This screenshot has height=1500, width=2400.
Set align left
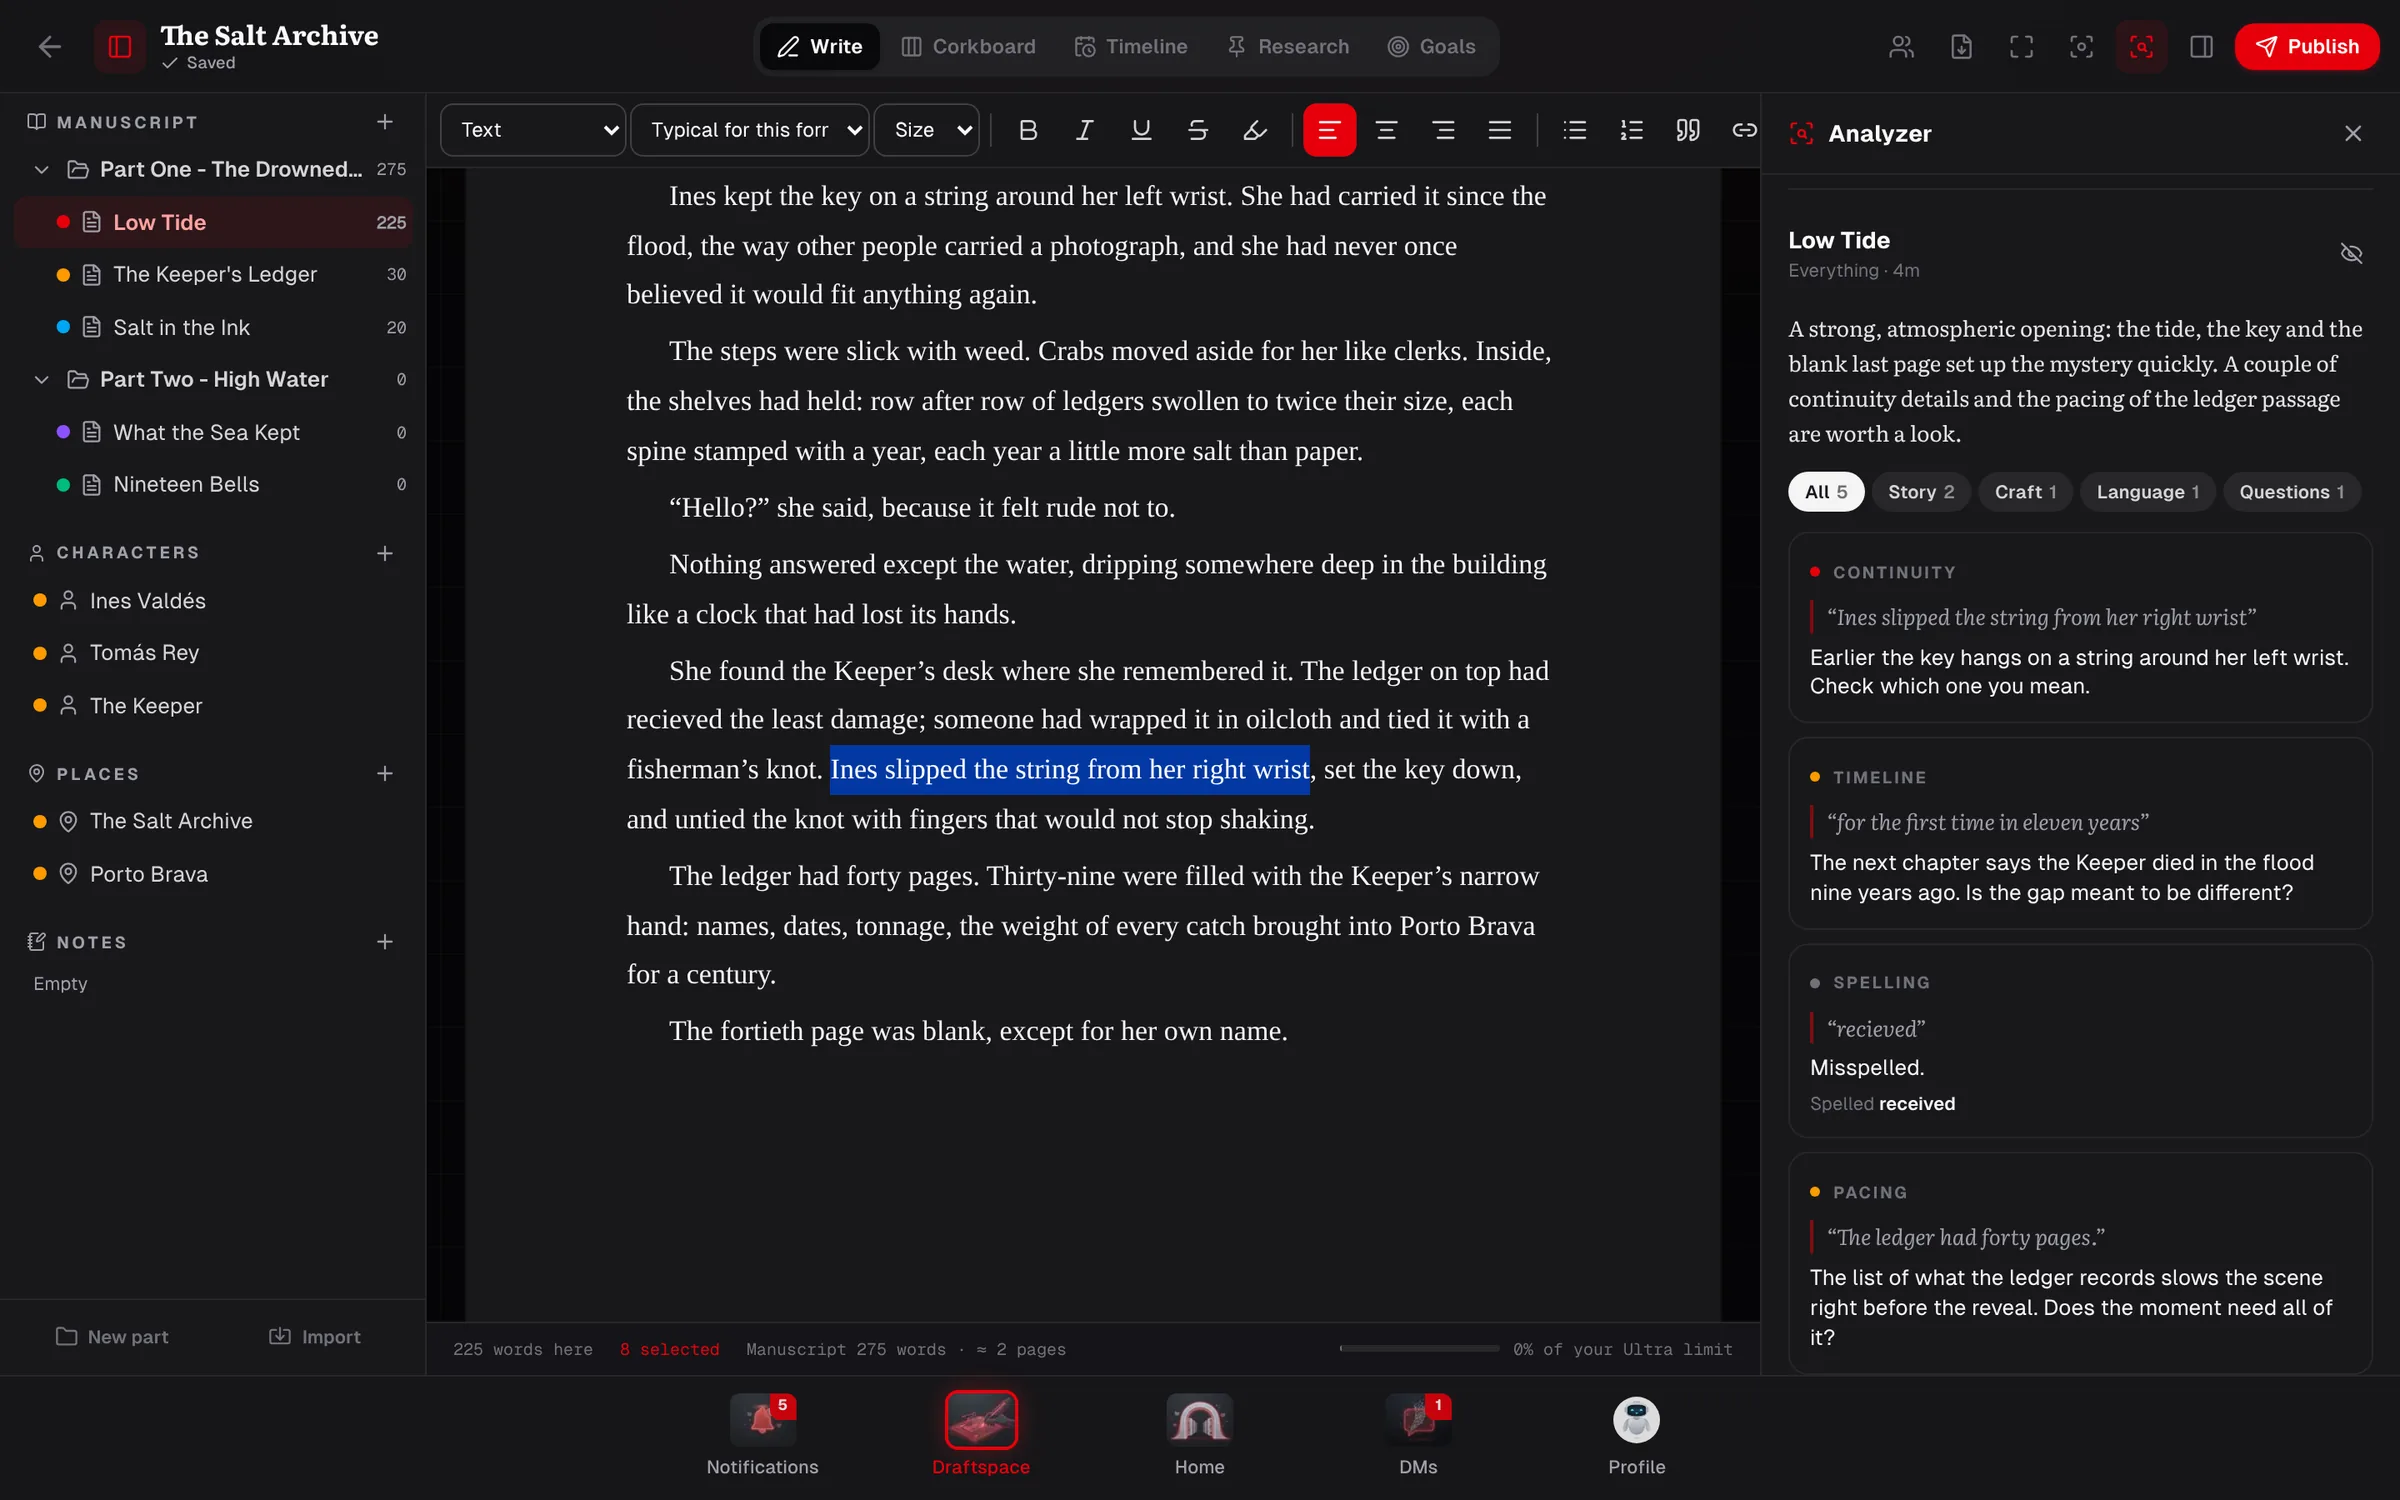point(1329,130)
